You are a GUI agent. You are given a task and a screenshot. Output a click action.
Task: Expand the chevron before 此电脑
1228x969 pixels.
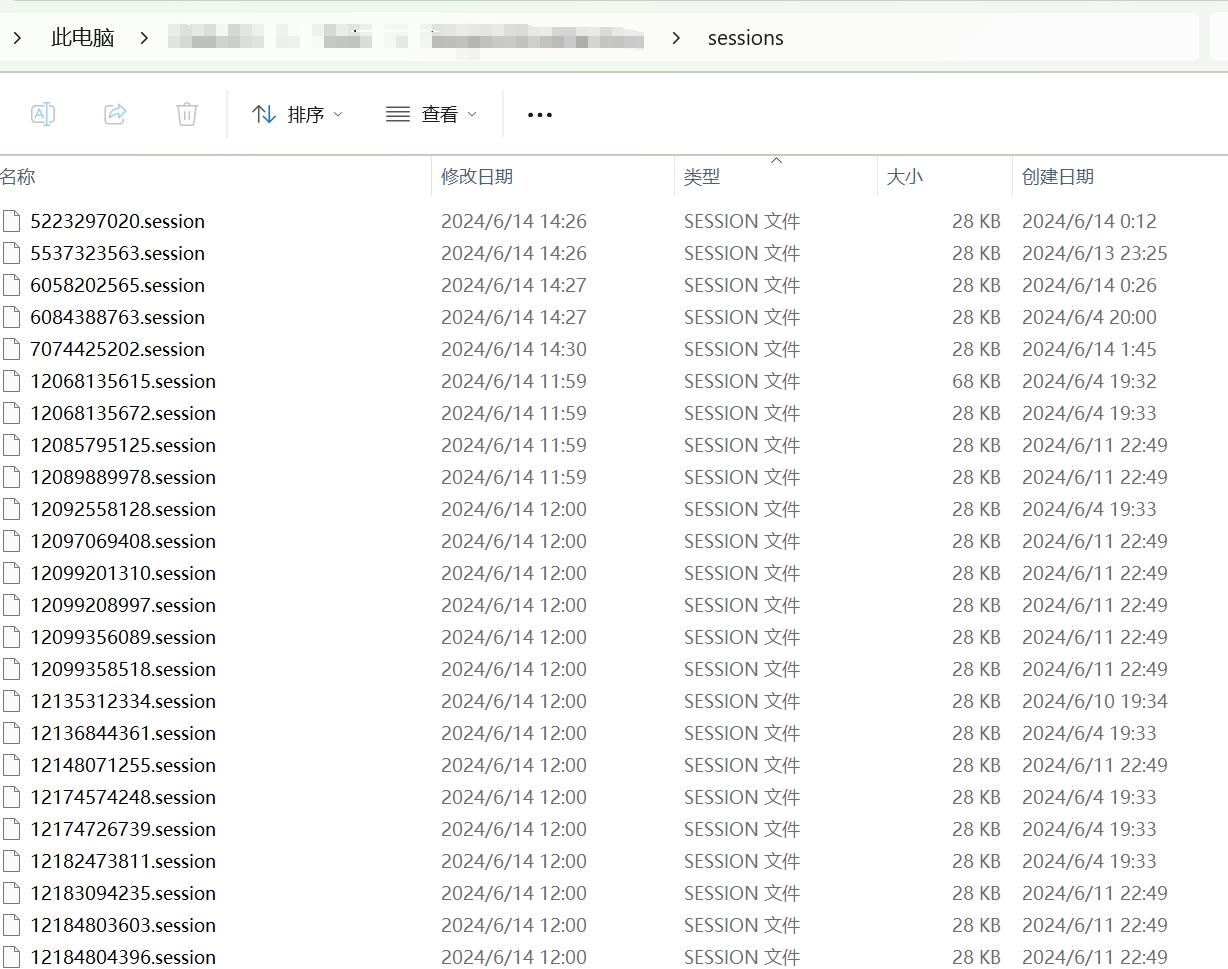coord(17,38)
